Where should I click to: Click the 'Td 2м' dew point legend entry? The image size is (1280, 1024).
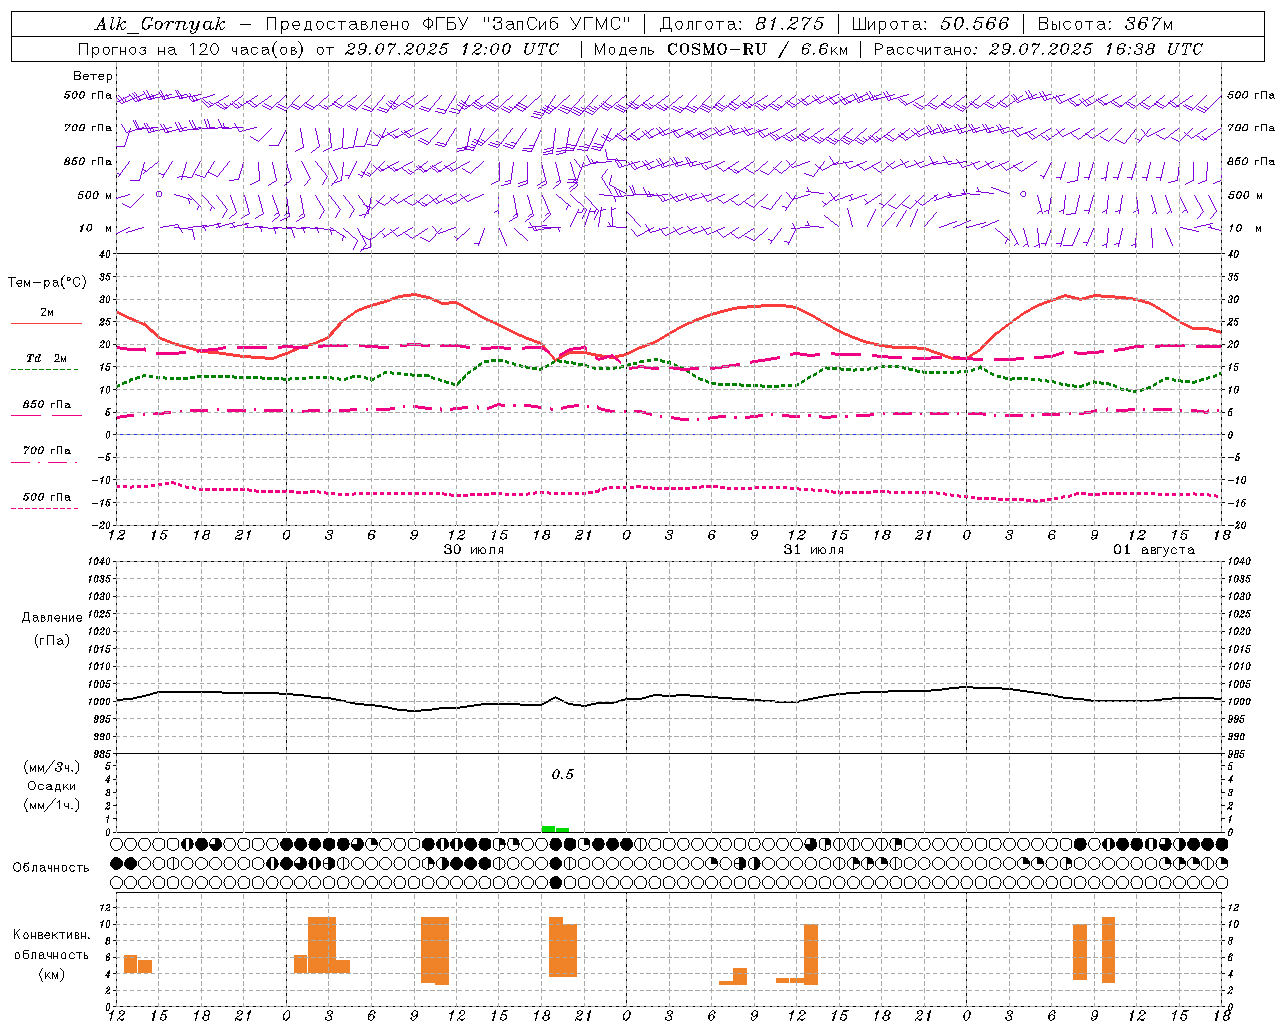tap(47, 358)
